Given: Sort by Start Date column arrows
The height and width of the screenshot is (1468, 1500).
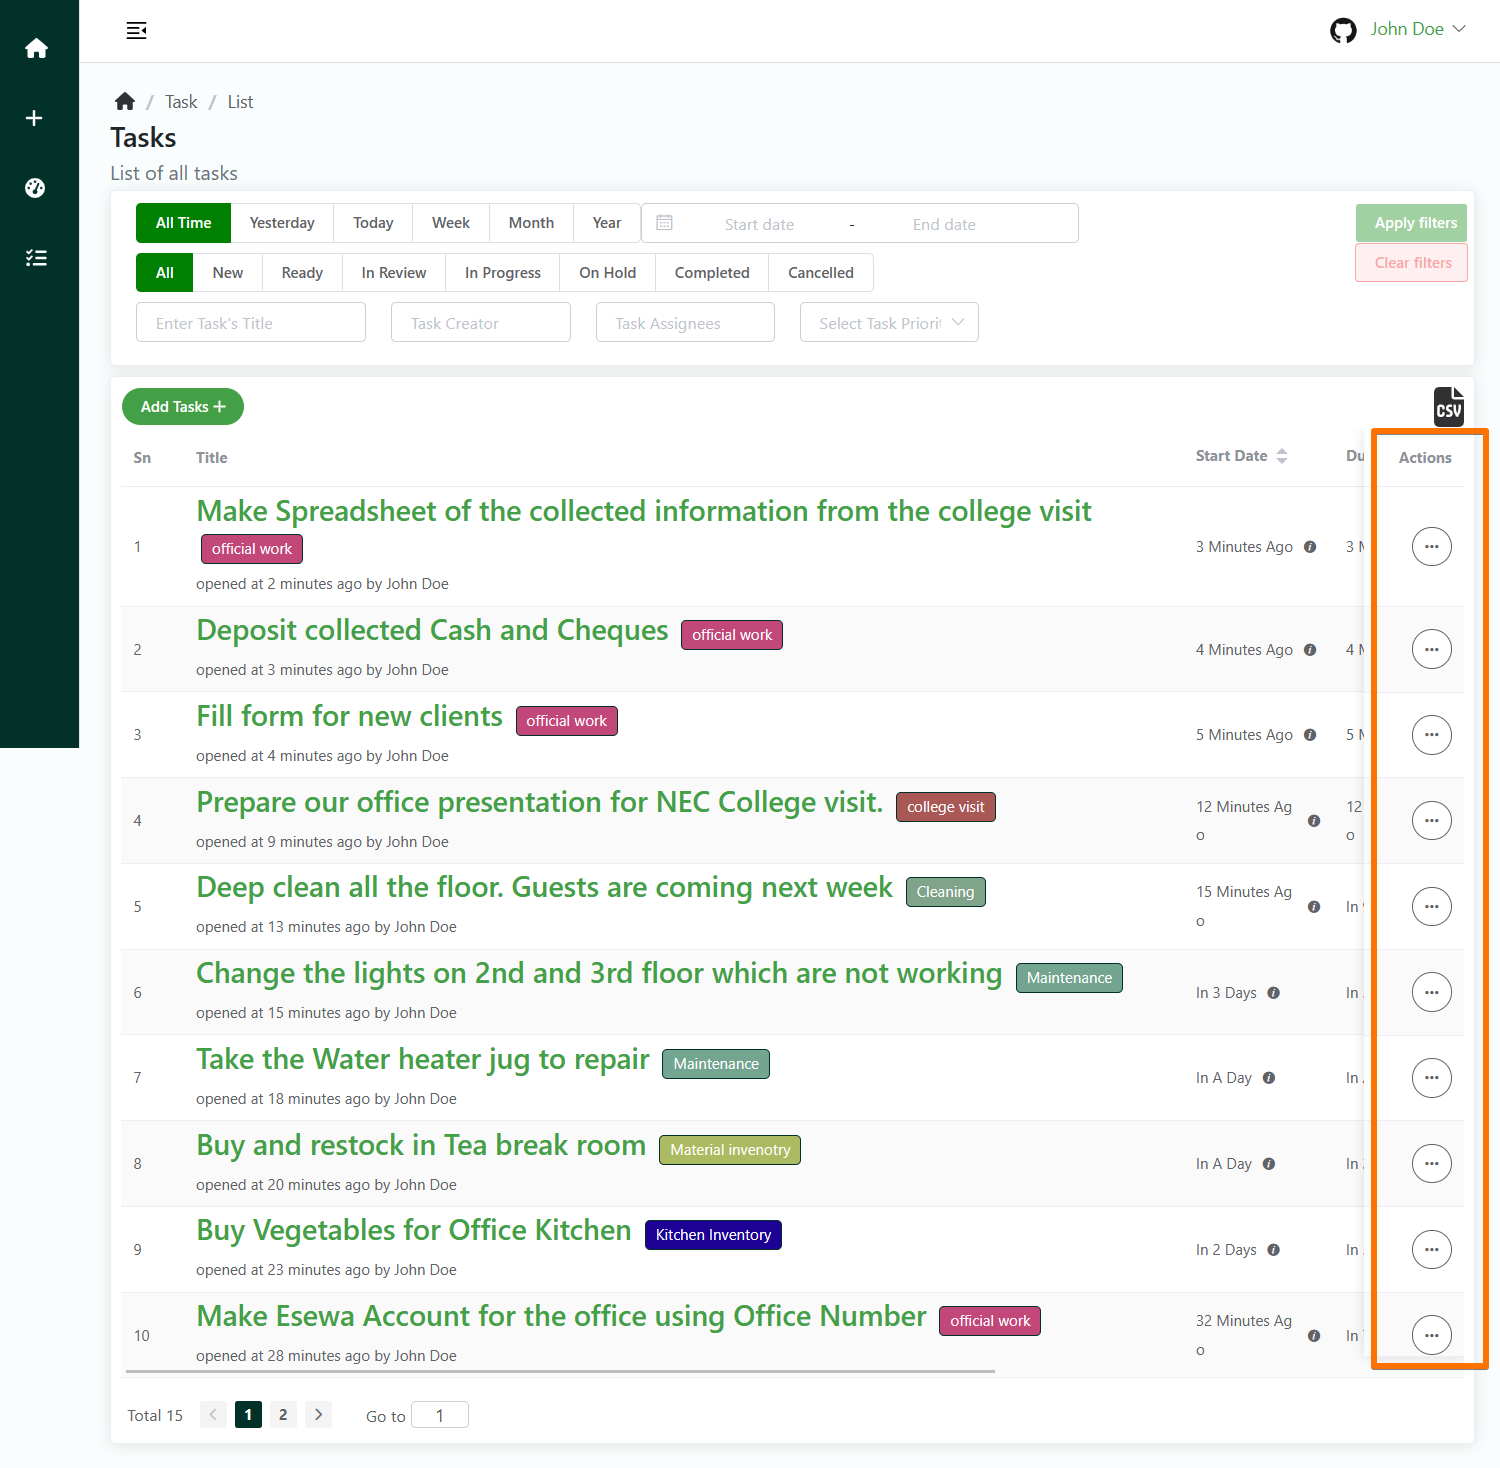Looking at the screenshot, I should tap(1282, 456).
